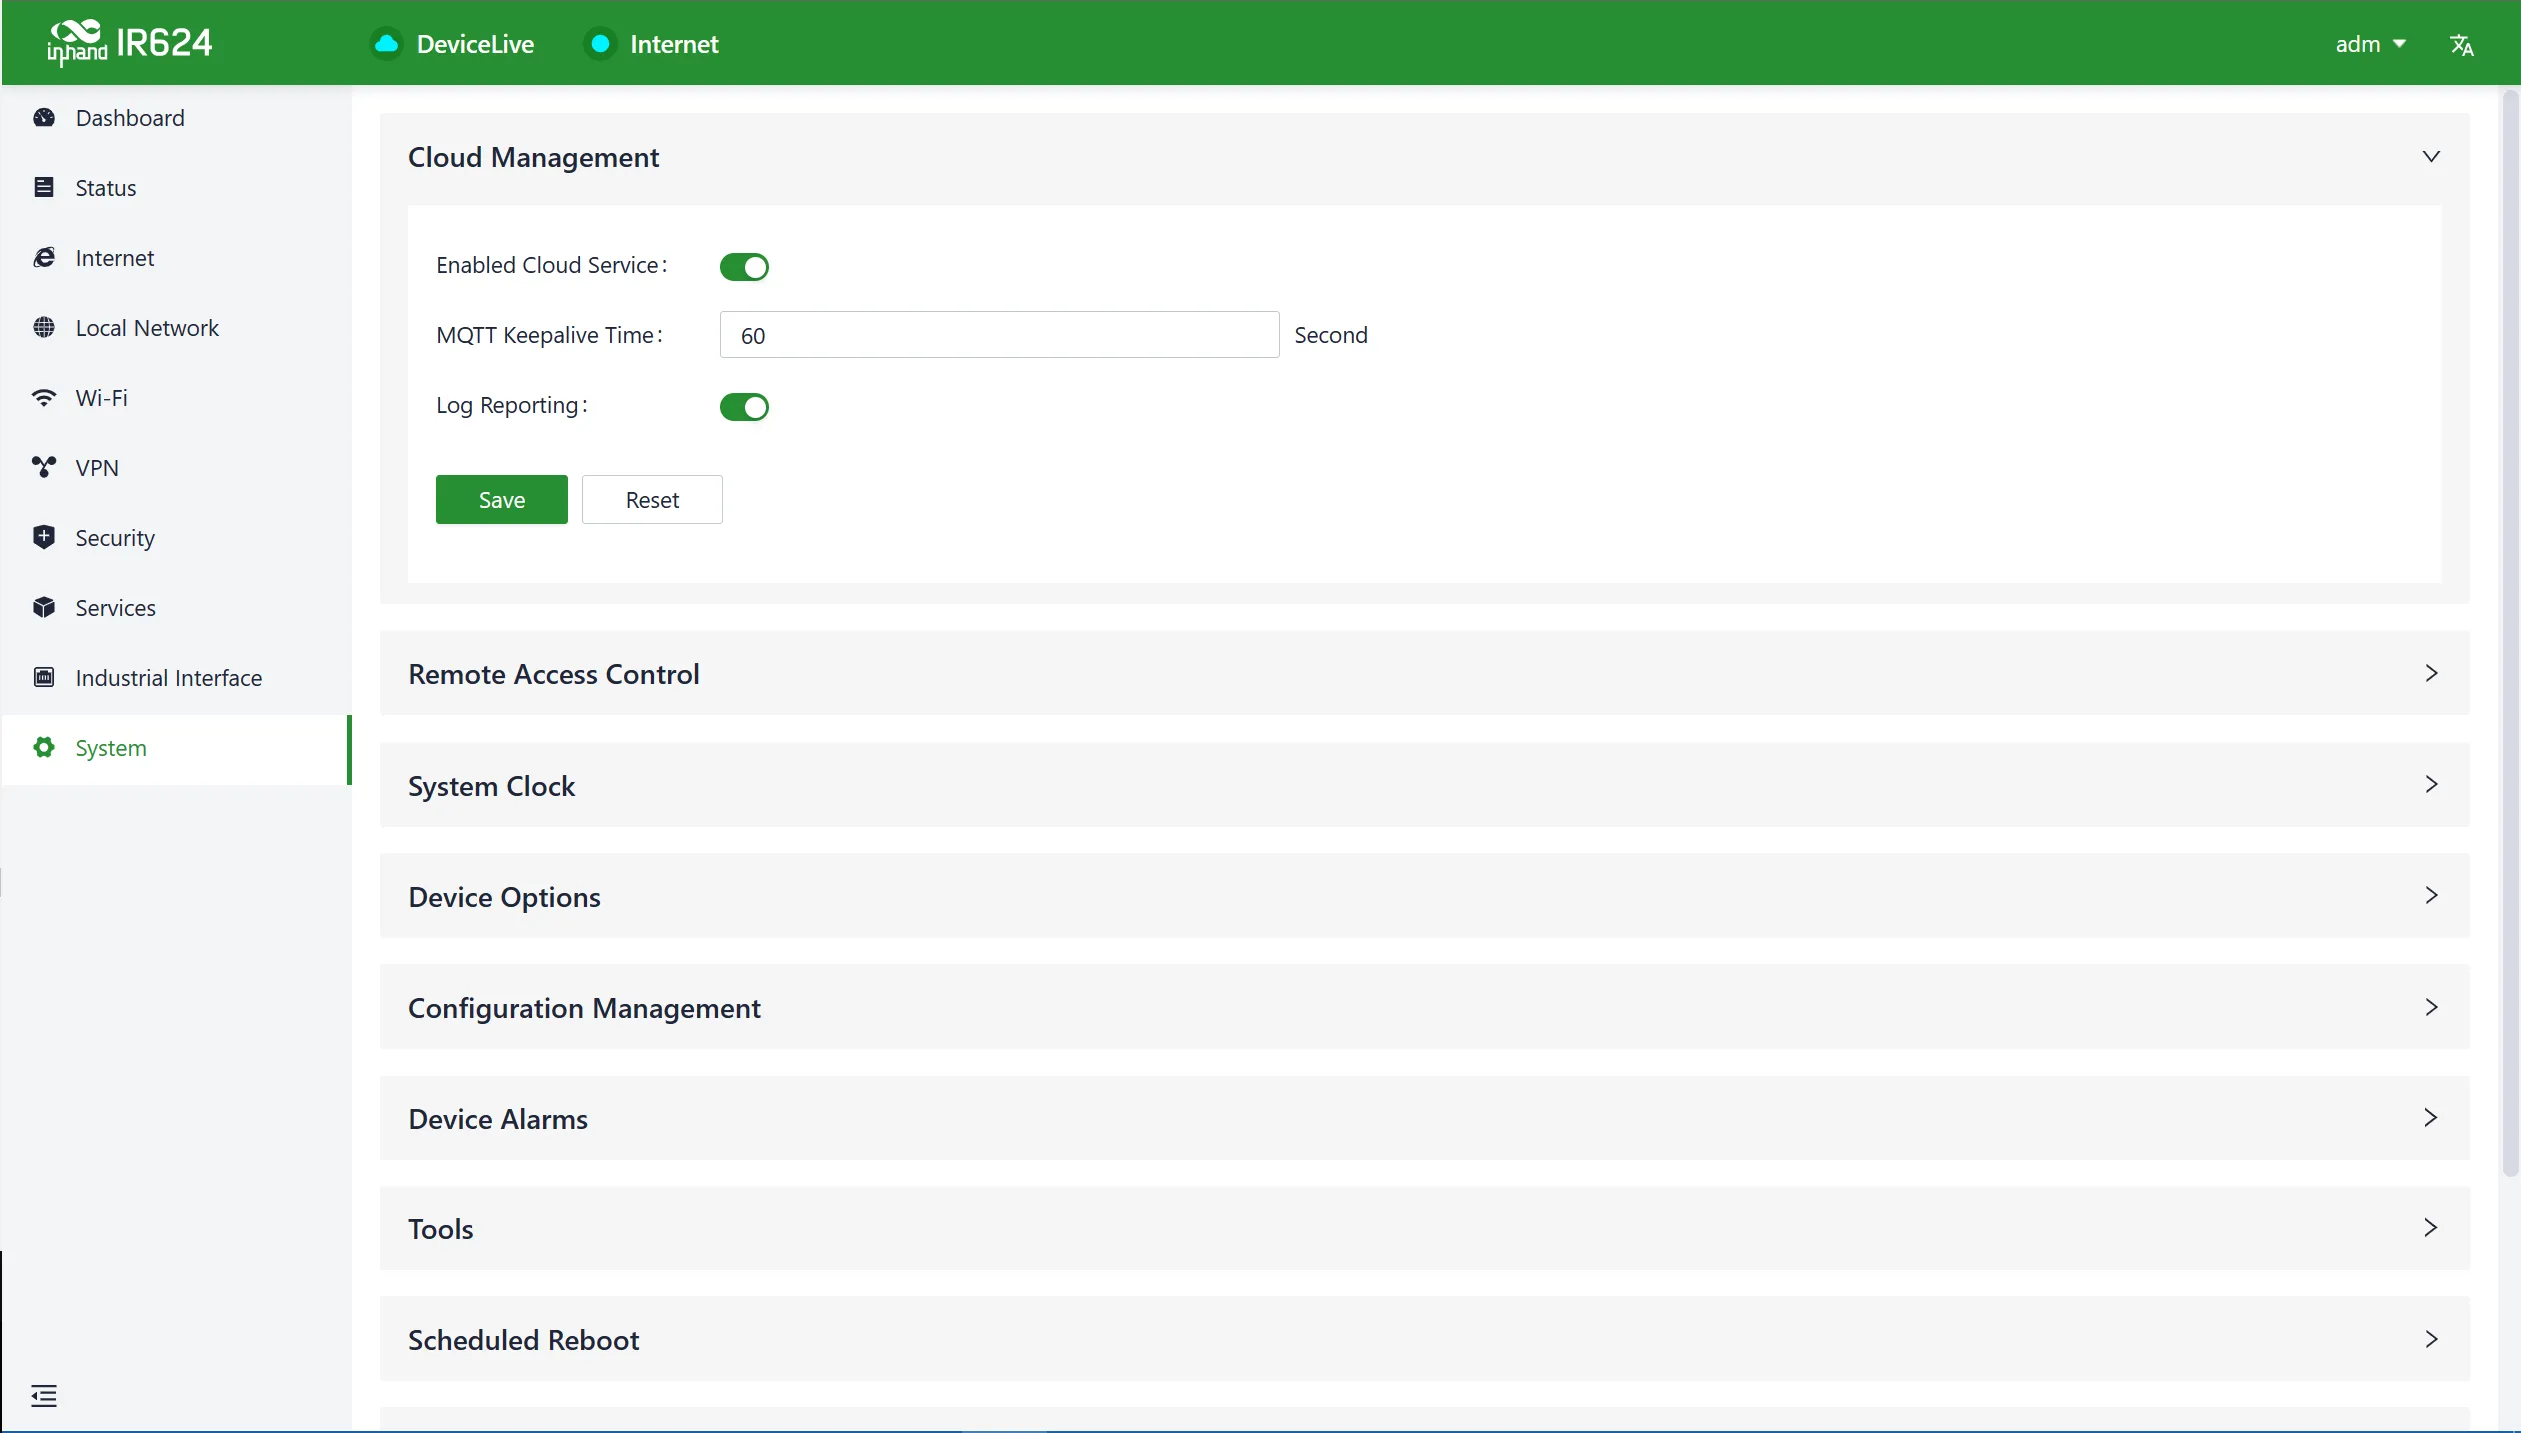This screenshot has width=2521, height=1433.
Task: Click the Second unit label
Action: click(1330, 335)
